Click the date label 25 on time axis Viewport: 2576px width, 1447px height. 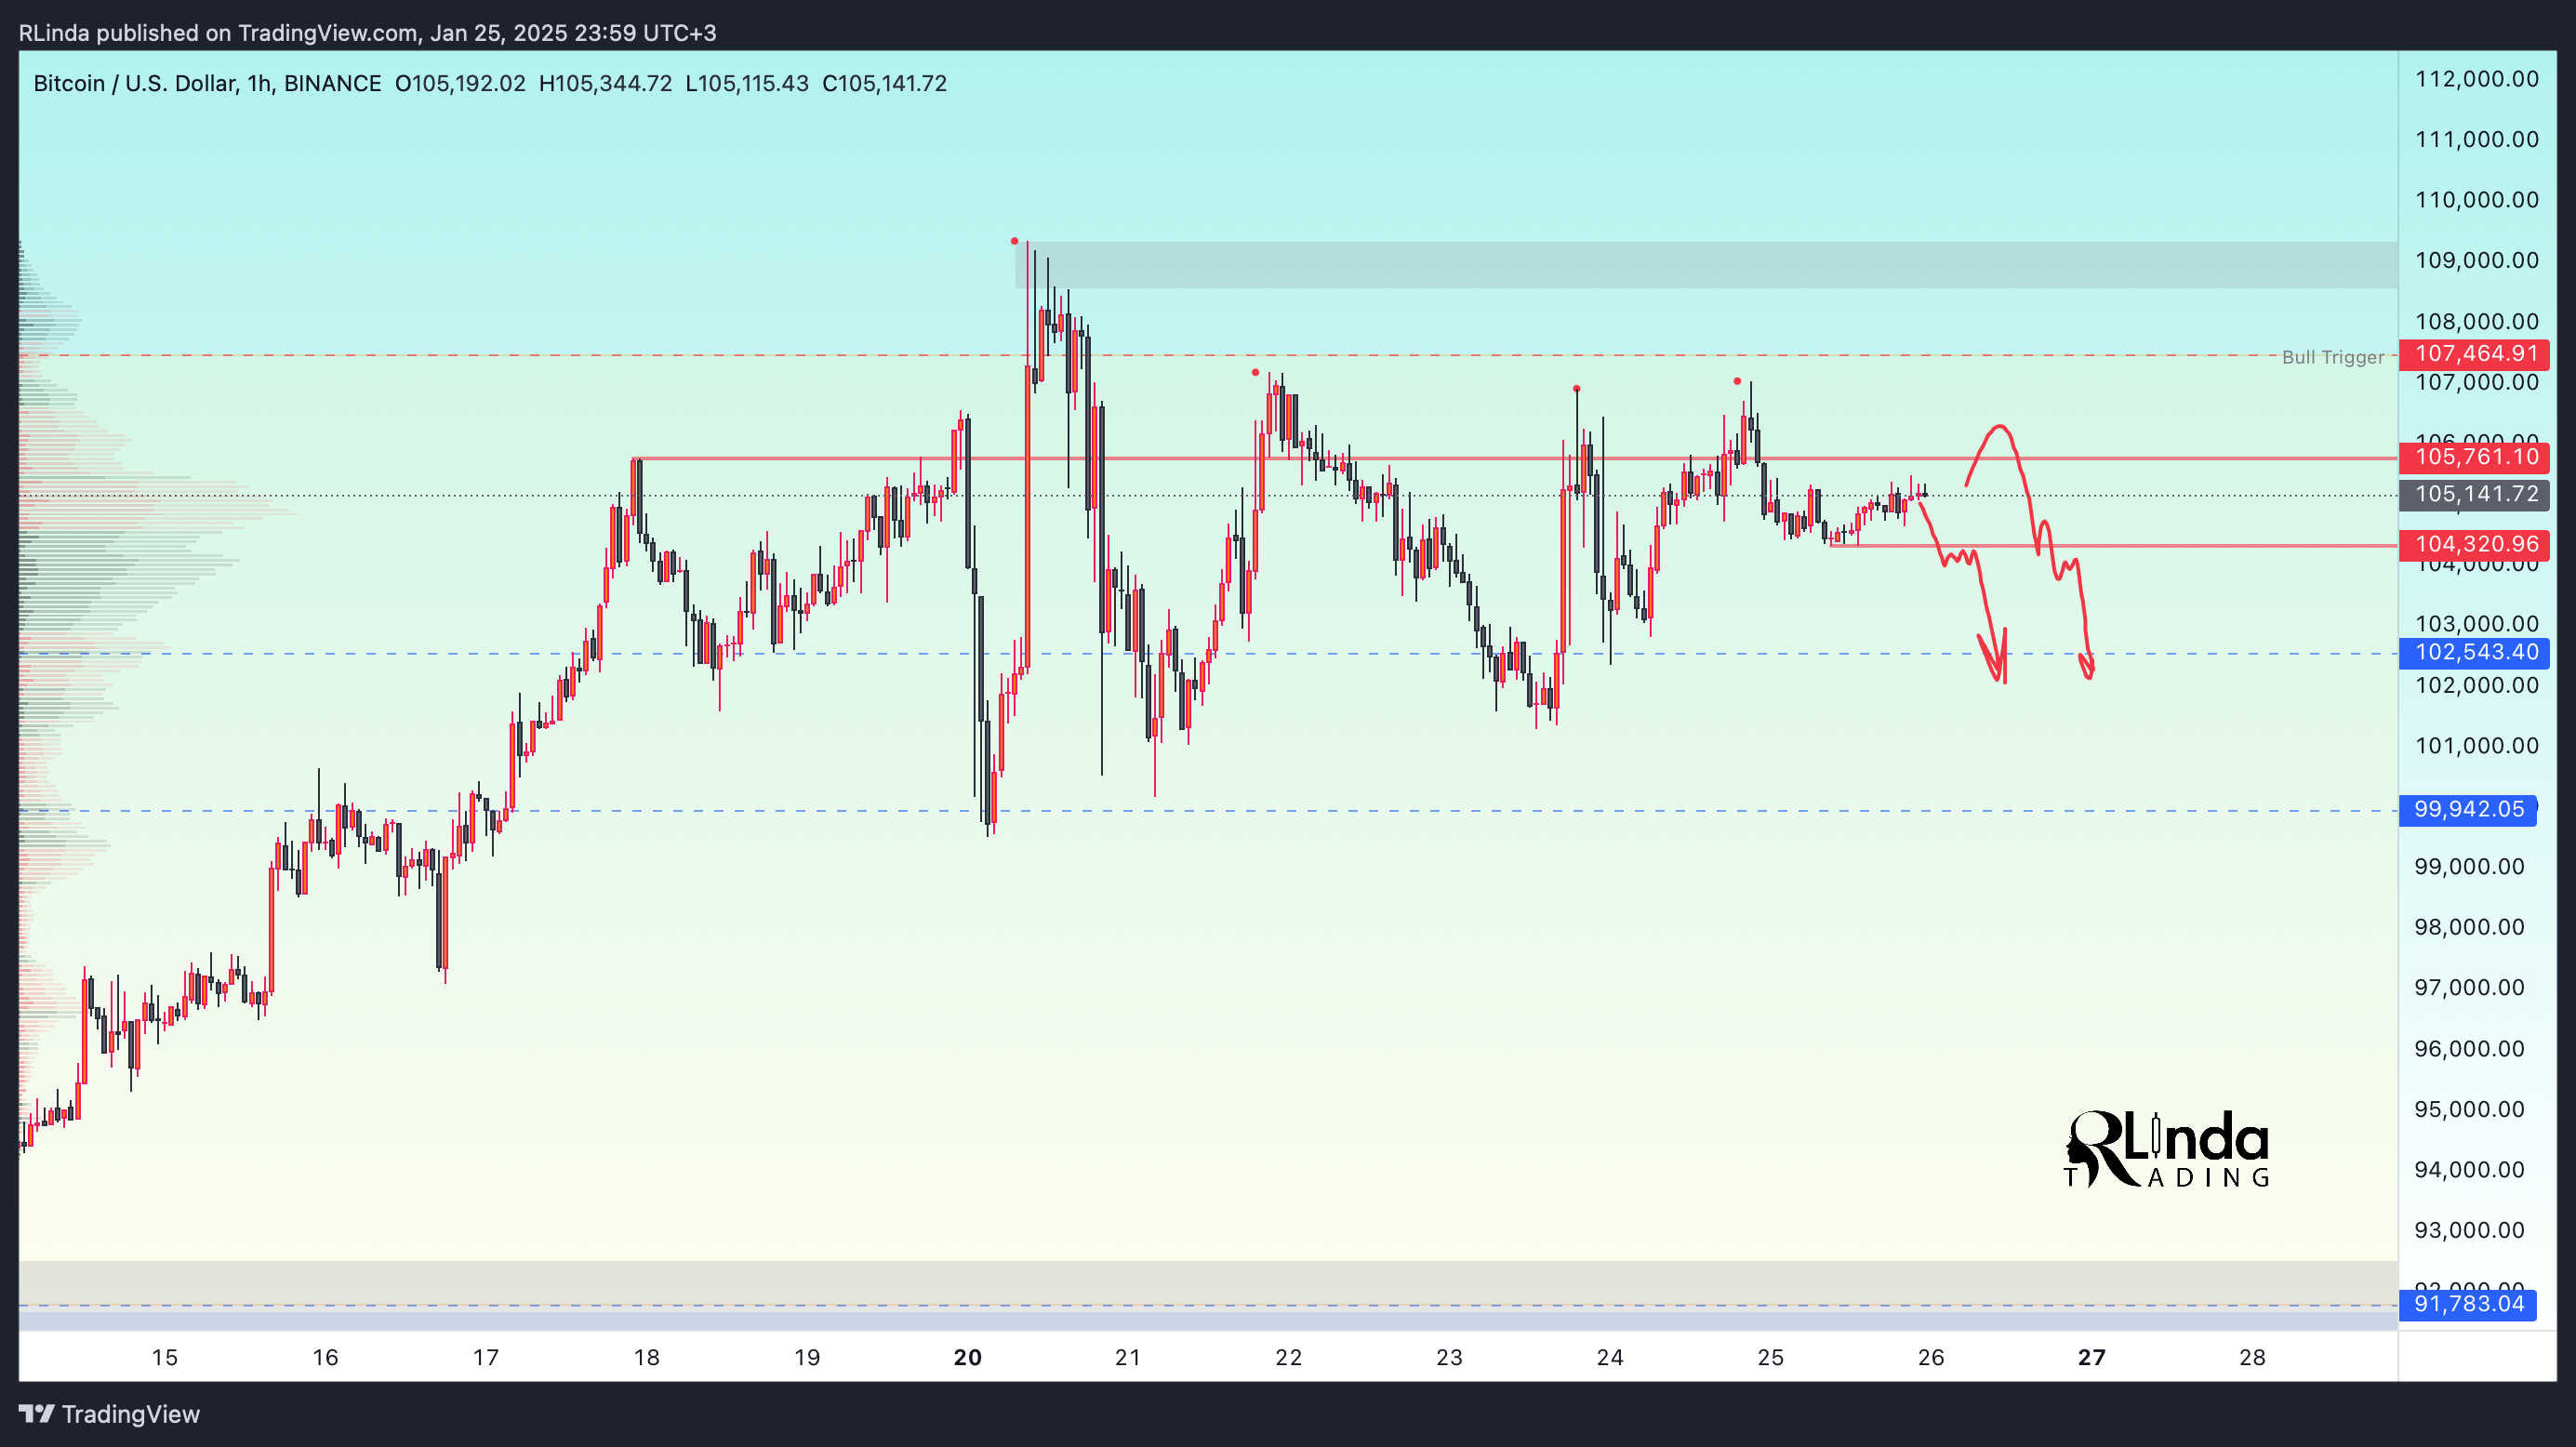pyautogui.click(x=1770, y=1357)
